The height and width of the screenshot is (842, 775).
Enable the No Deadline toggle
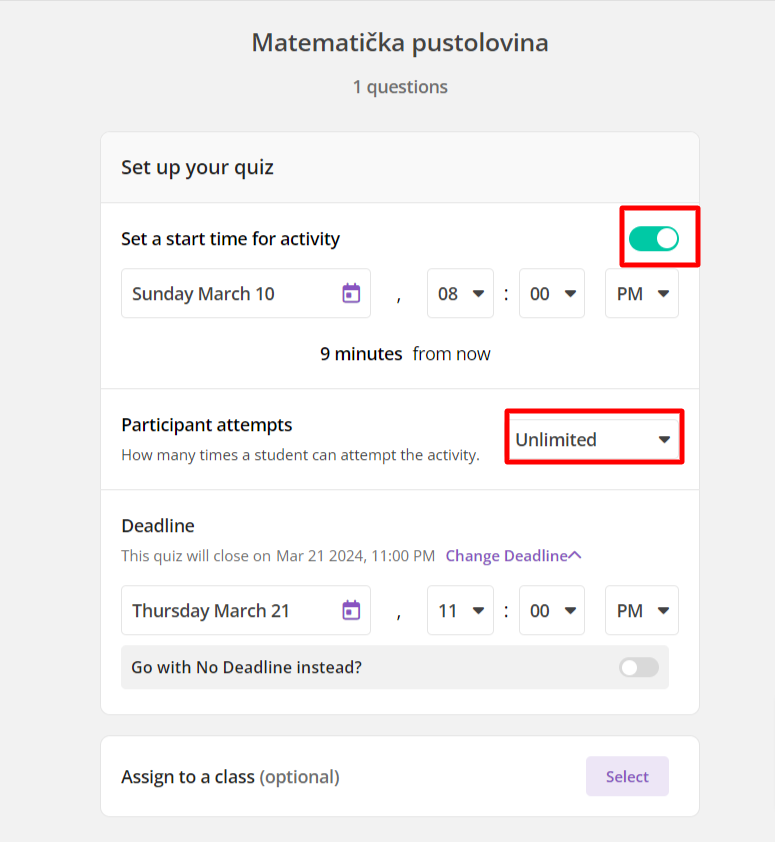tap(639, 667)
